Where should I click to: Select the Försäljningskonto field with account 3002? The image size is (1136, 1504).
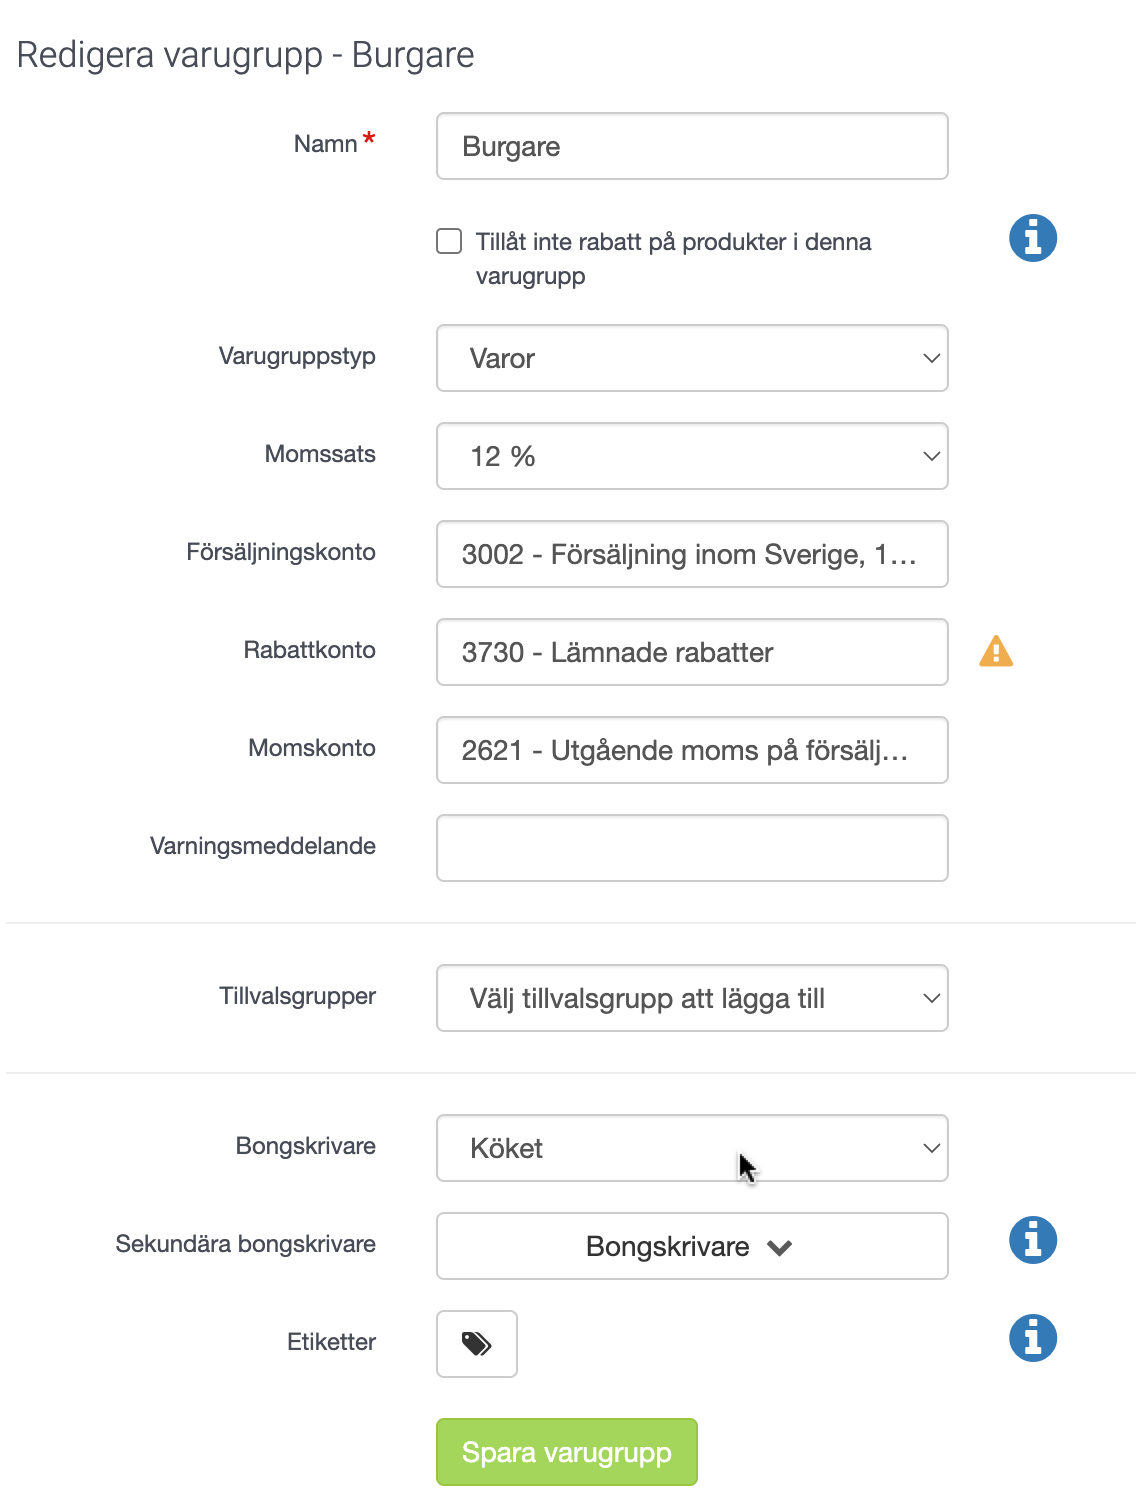[x=692, y=554]
